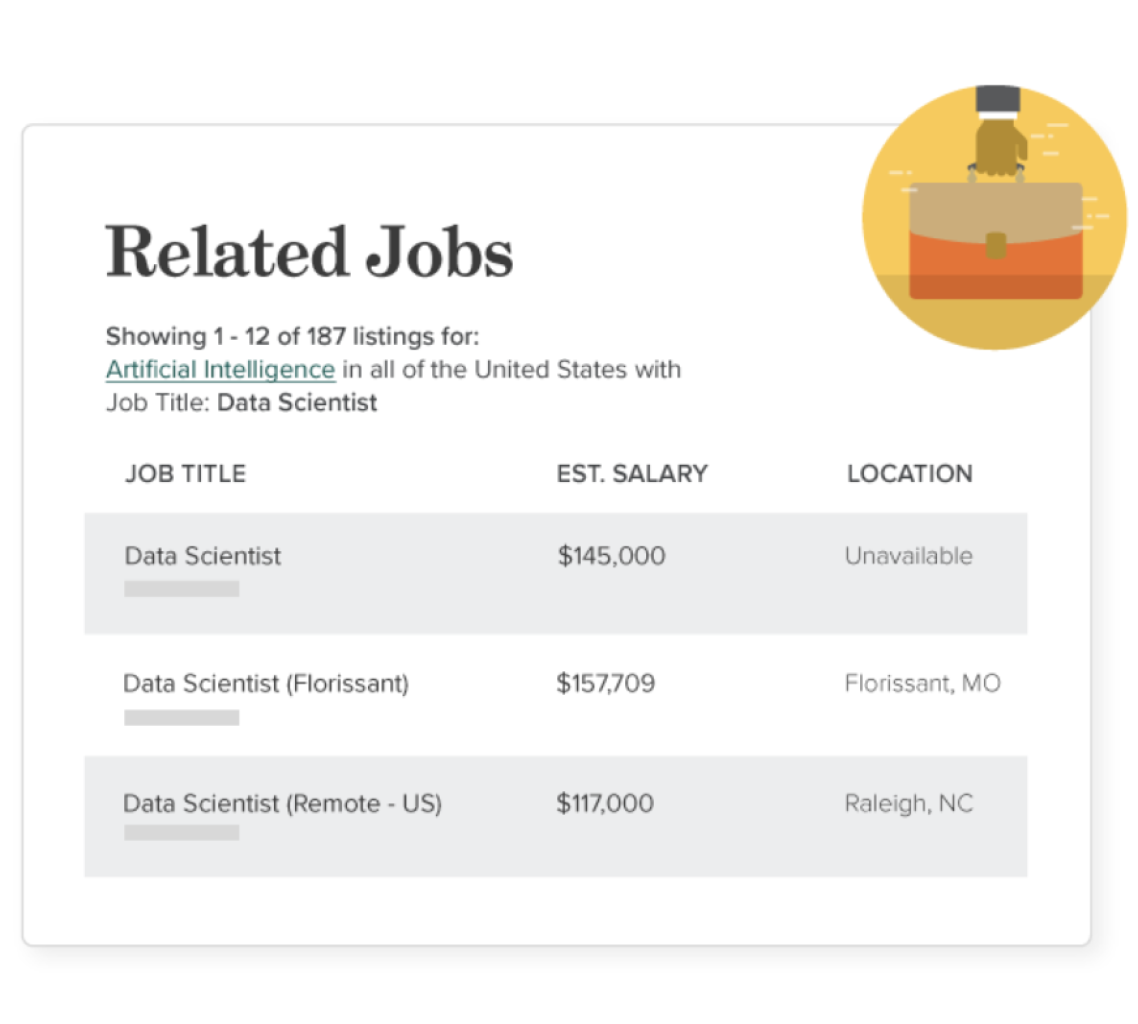
Task: Click the $145,000 salary value
Action: [x=611, y=556]
